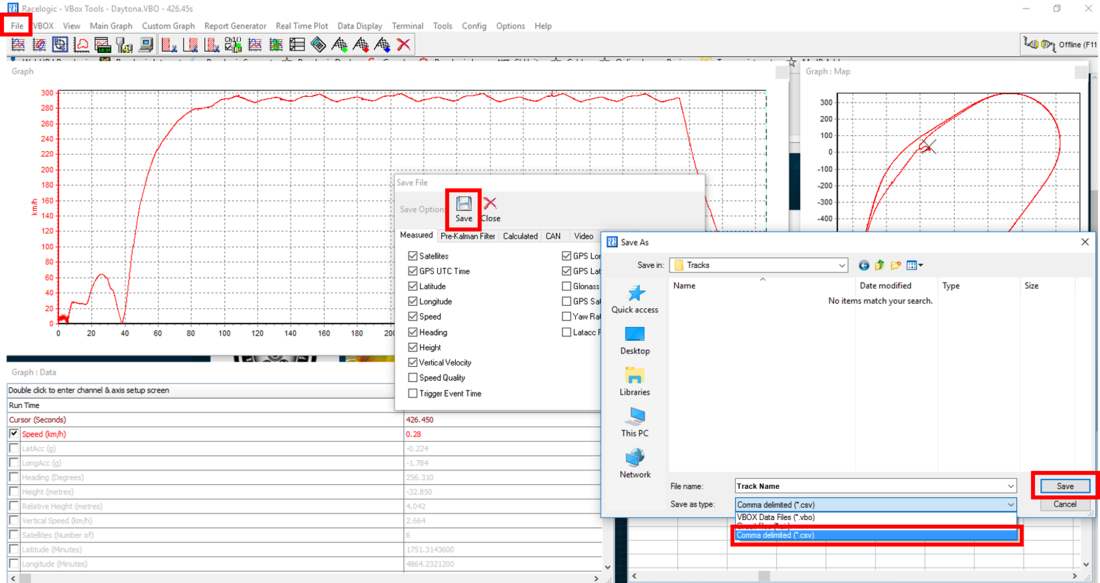1100x583 pixels.
Task: Click the checkered flag icon with blue dot
Action: point(382,44)
